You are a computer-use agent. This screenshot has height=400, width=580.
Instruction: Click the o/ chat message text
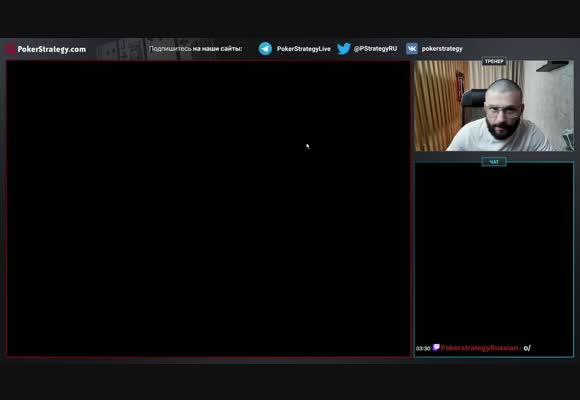527,348
